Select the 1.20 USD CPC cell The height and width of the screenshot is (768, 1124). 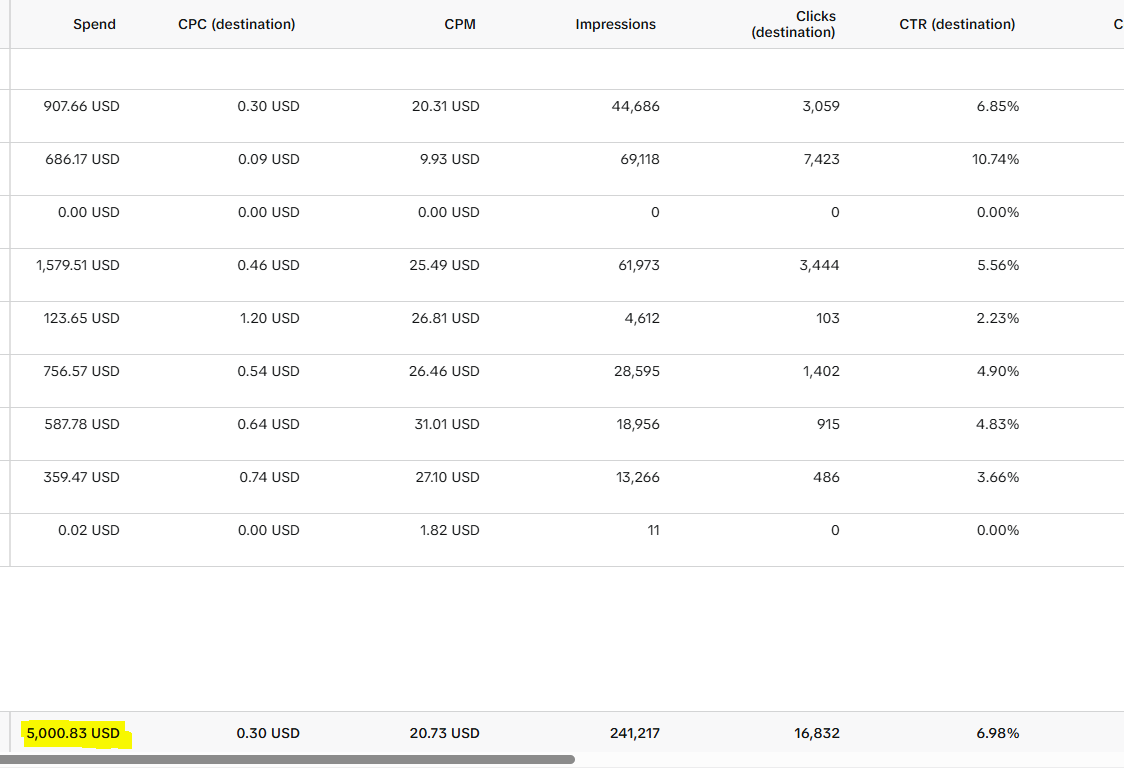click(270, 318)
